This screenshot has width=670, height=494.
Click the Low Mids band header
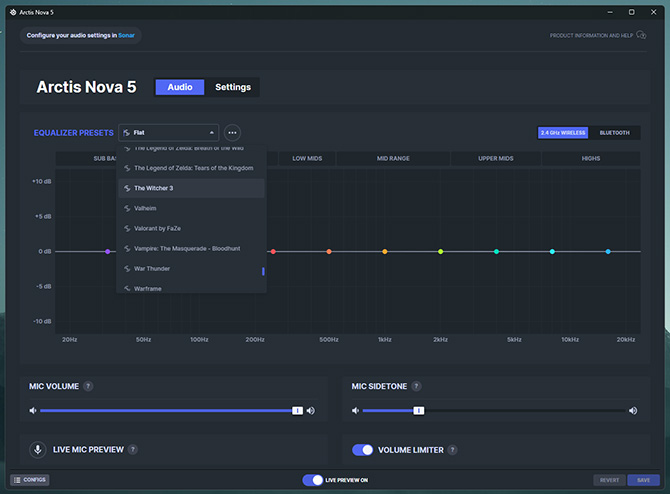pos(307,159)
